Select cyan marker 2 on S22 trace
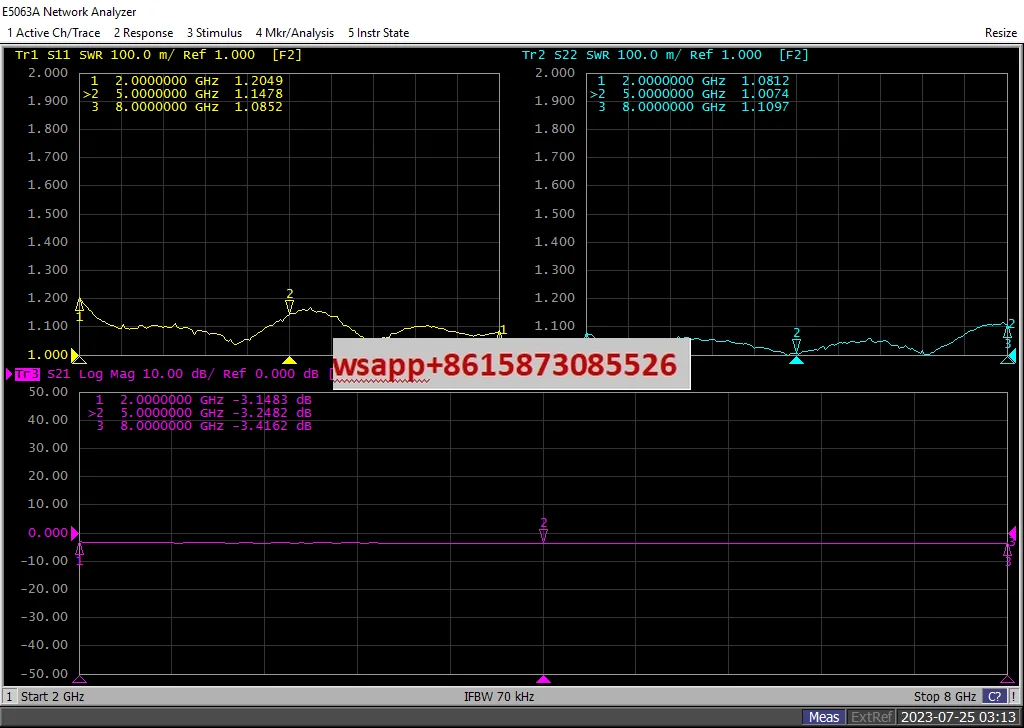The width and height of the screenshot is (1024, 728). pos(796,344)
